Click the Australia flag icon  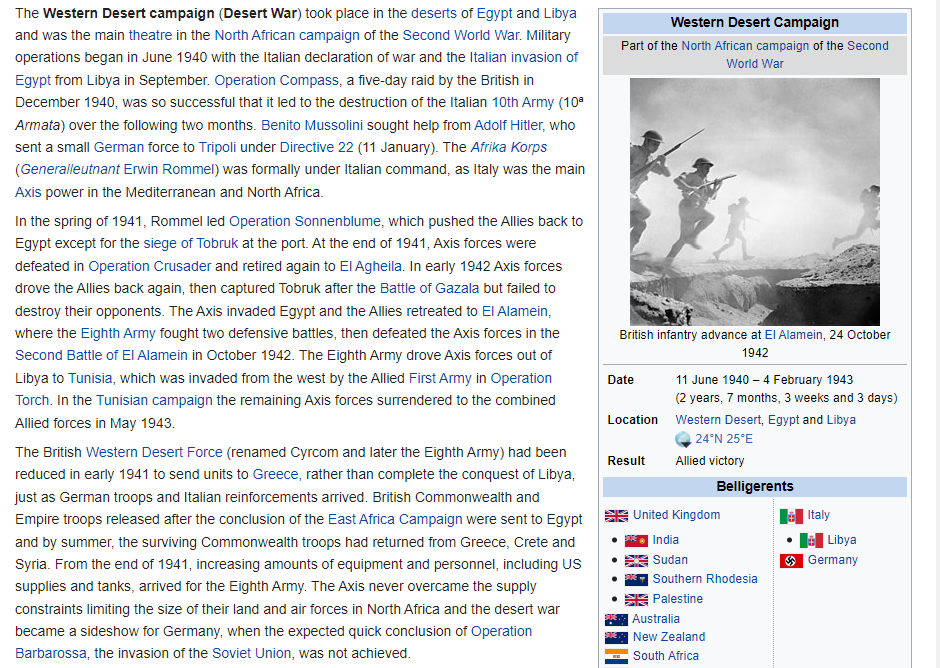coord(616,620)
